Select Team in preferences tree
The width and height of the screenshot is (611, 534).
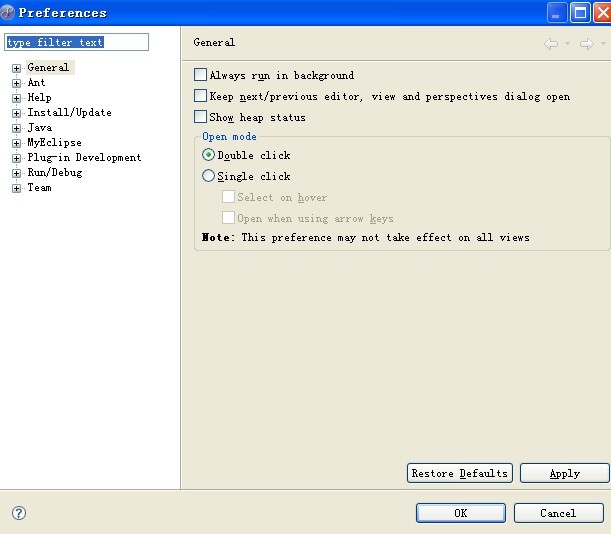(39, 187)
